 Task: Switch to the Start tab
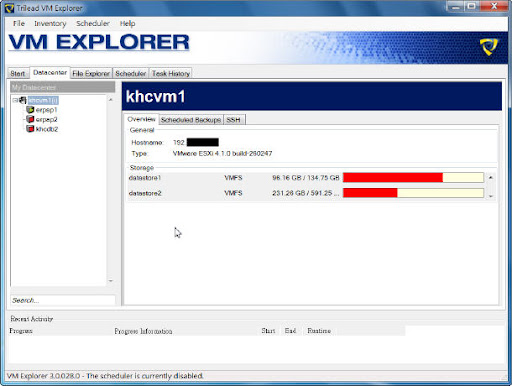pyautogui.click(x=18, y=74)
